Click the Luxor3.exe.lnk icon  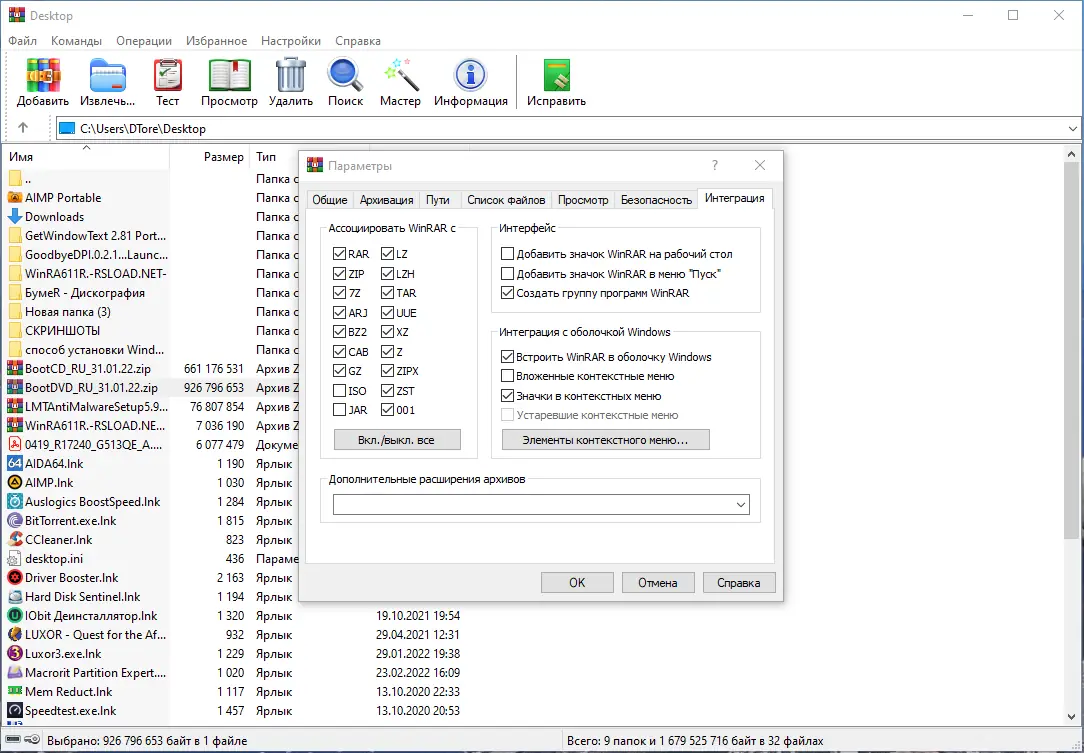15,653
